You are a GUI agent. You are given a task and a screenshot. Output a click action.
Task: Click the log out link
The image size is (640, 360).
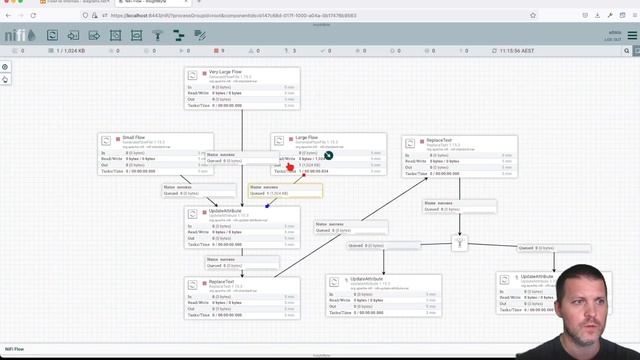pos(612,39)
